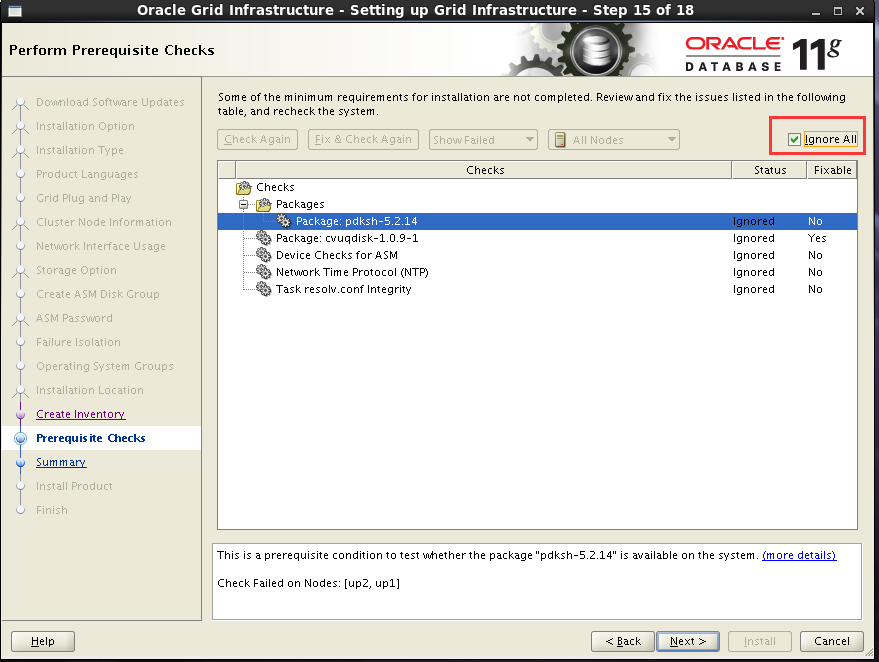
Task: Click Ignored status of resolv.conf row
Action: tap(753, 289)
